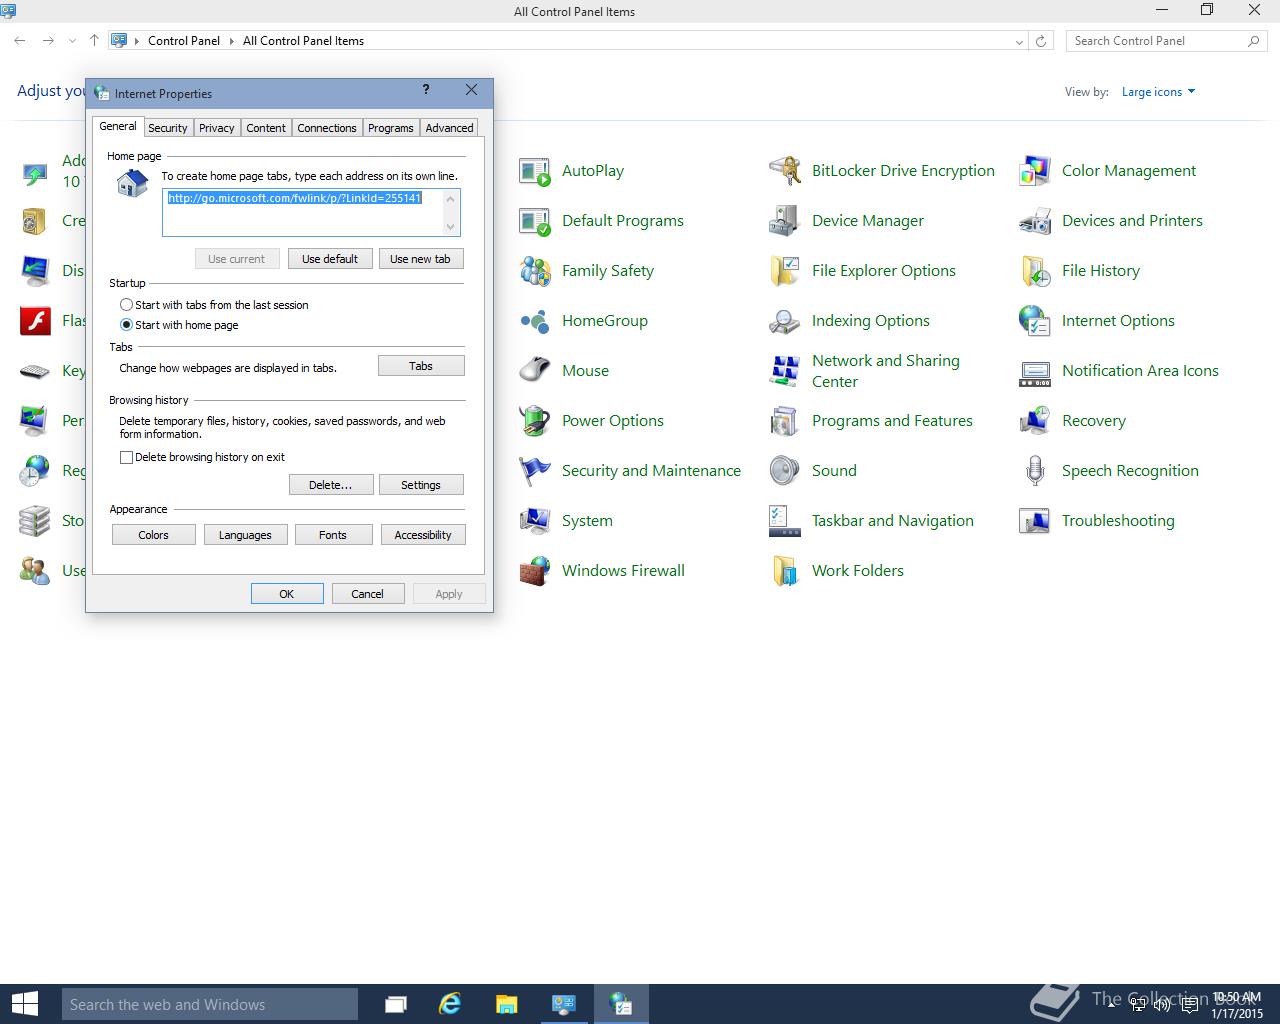
Task: Click the Delete... browsing history button
Action: click(331, 485)
